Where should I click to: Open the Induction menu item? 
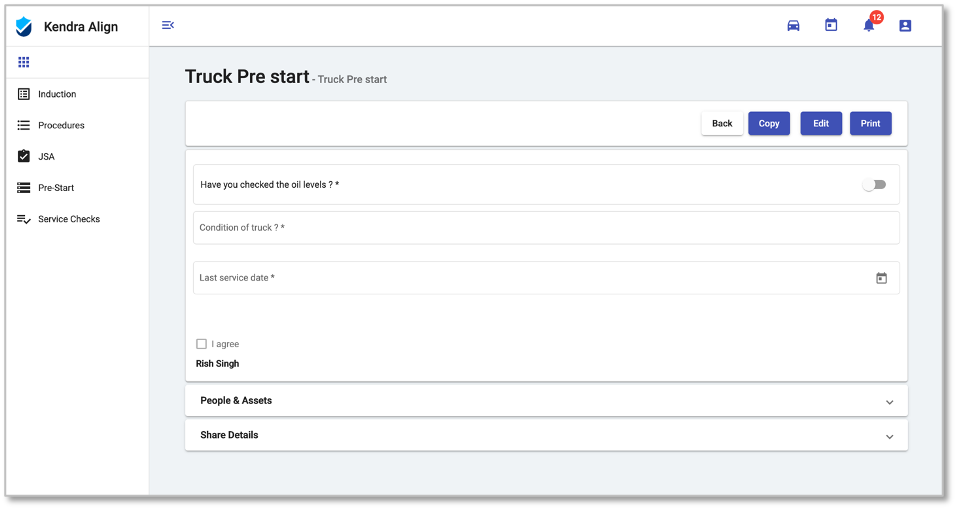[57, 94]
